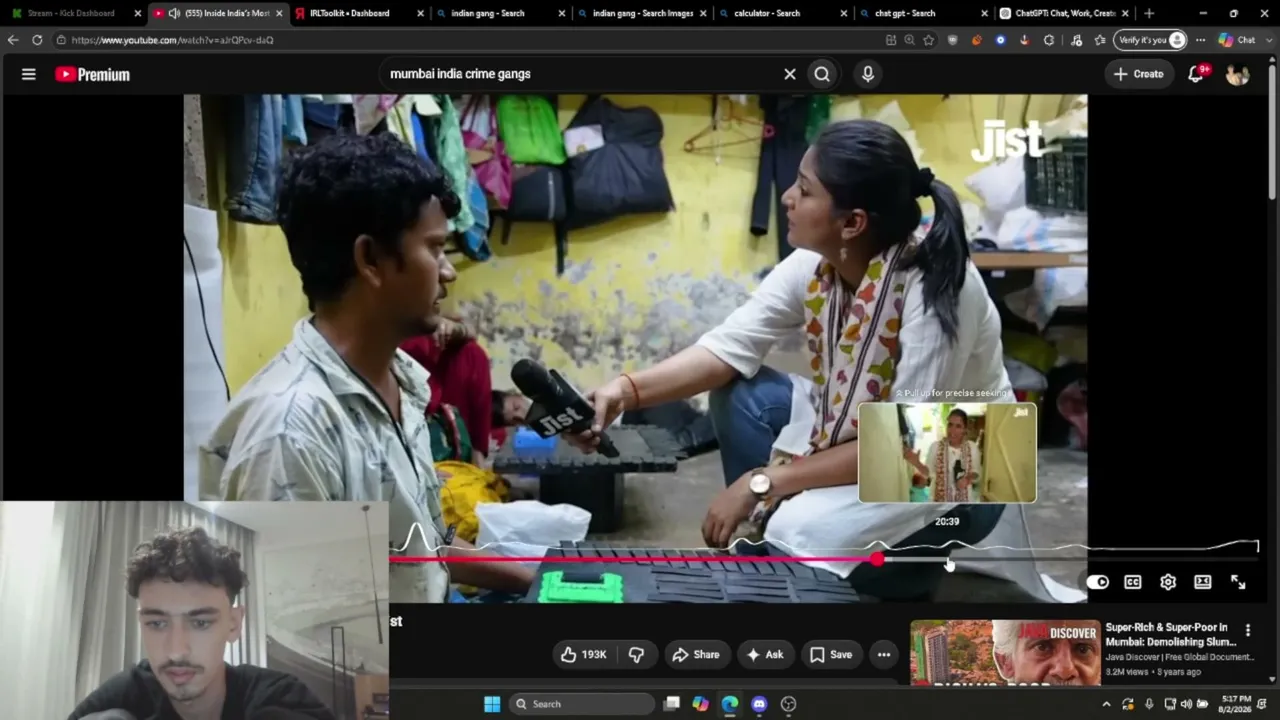Focus the browser address bar URL
The image size is (1280, 720).
tap(172, 40)
